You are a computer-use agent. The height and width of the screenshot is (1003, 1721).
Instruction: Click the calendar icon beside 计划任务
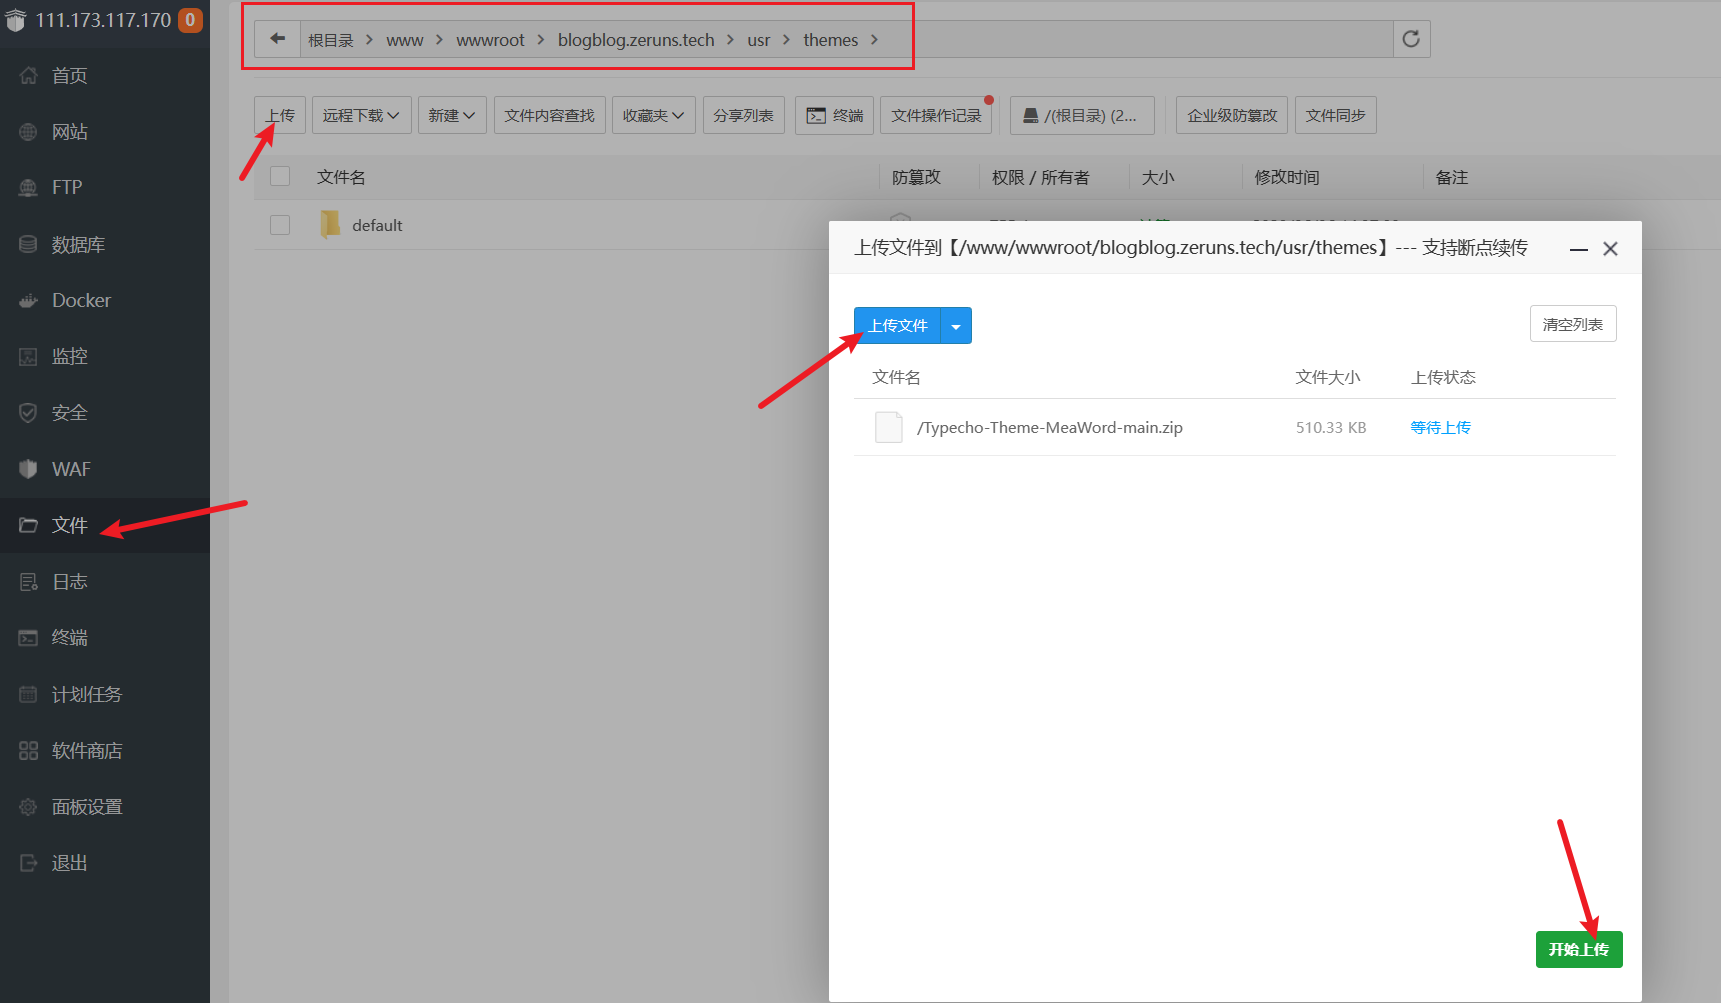click(x=28, y=694)
